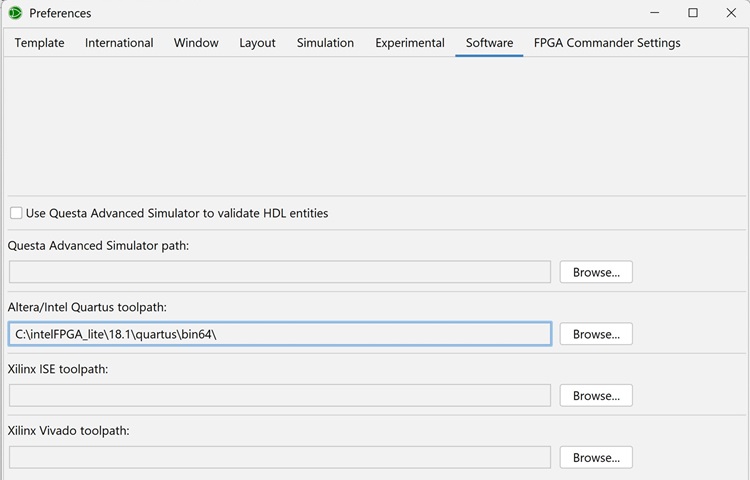Click the Altera/Intel Quartus toolpath field
The width and height of the screenshot is (750, 480).
tap(280, 334)
